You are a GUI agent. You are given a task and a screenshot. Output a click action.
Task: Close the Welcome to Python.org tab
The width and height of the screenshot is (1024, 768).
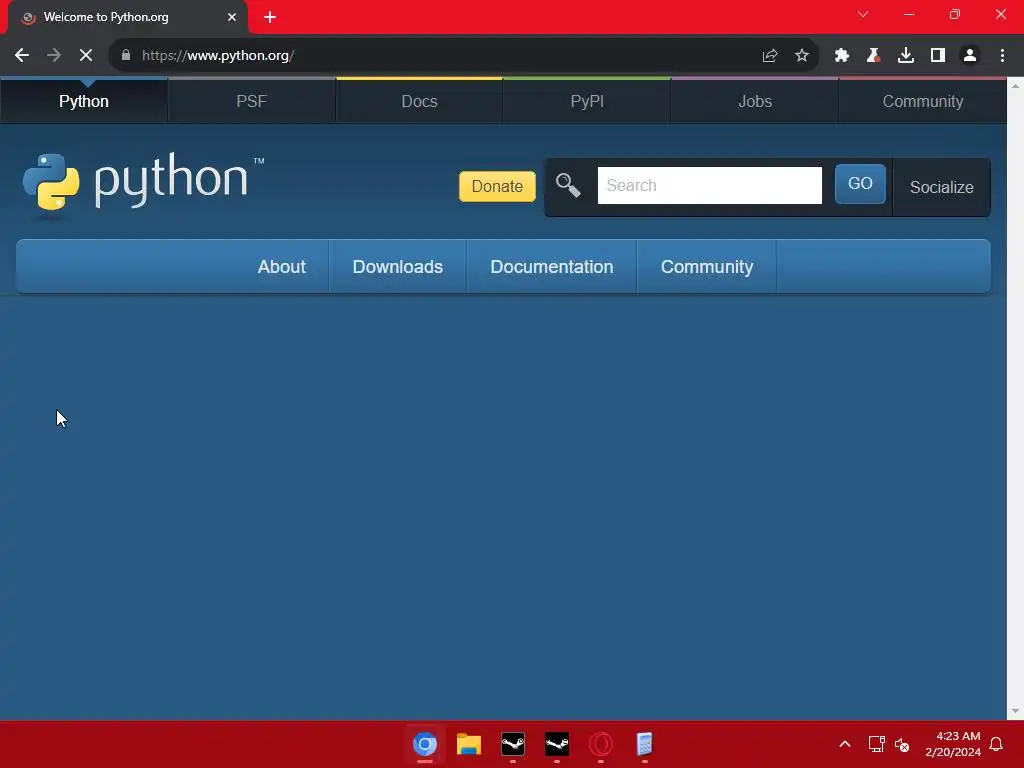pos(232,17)
